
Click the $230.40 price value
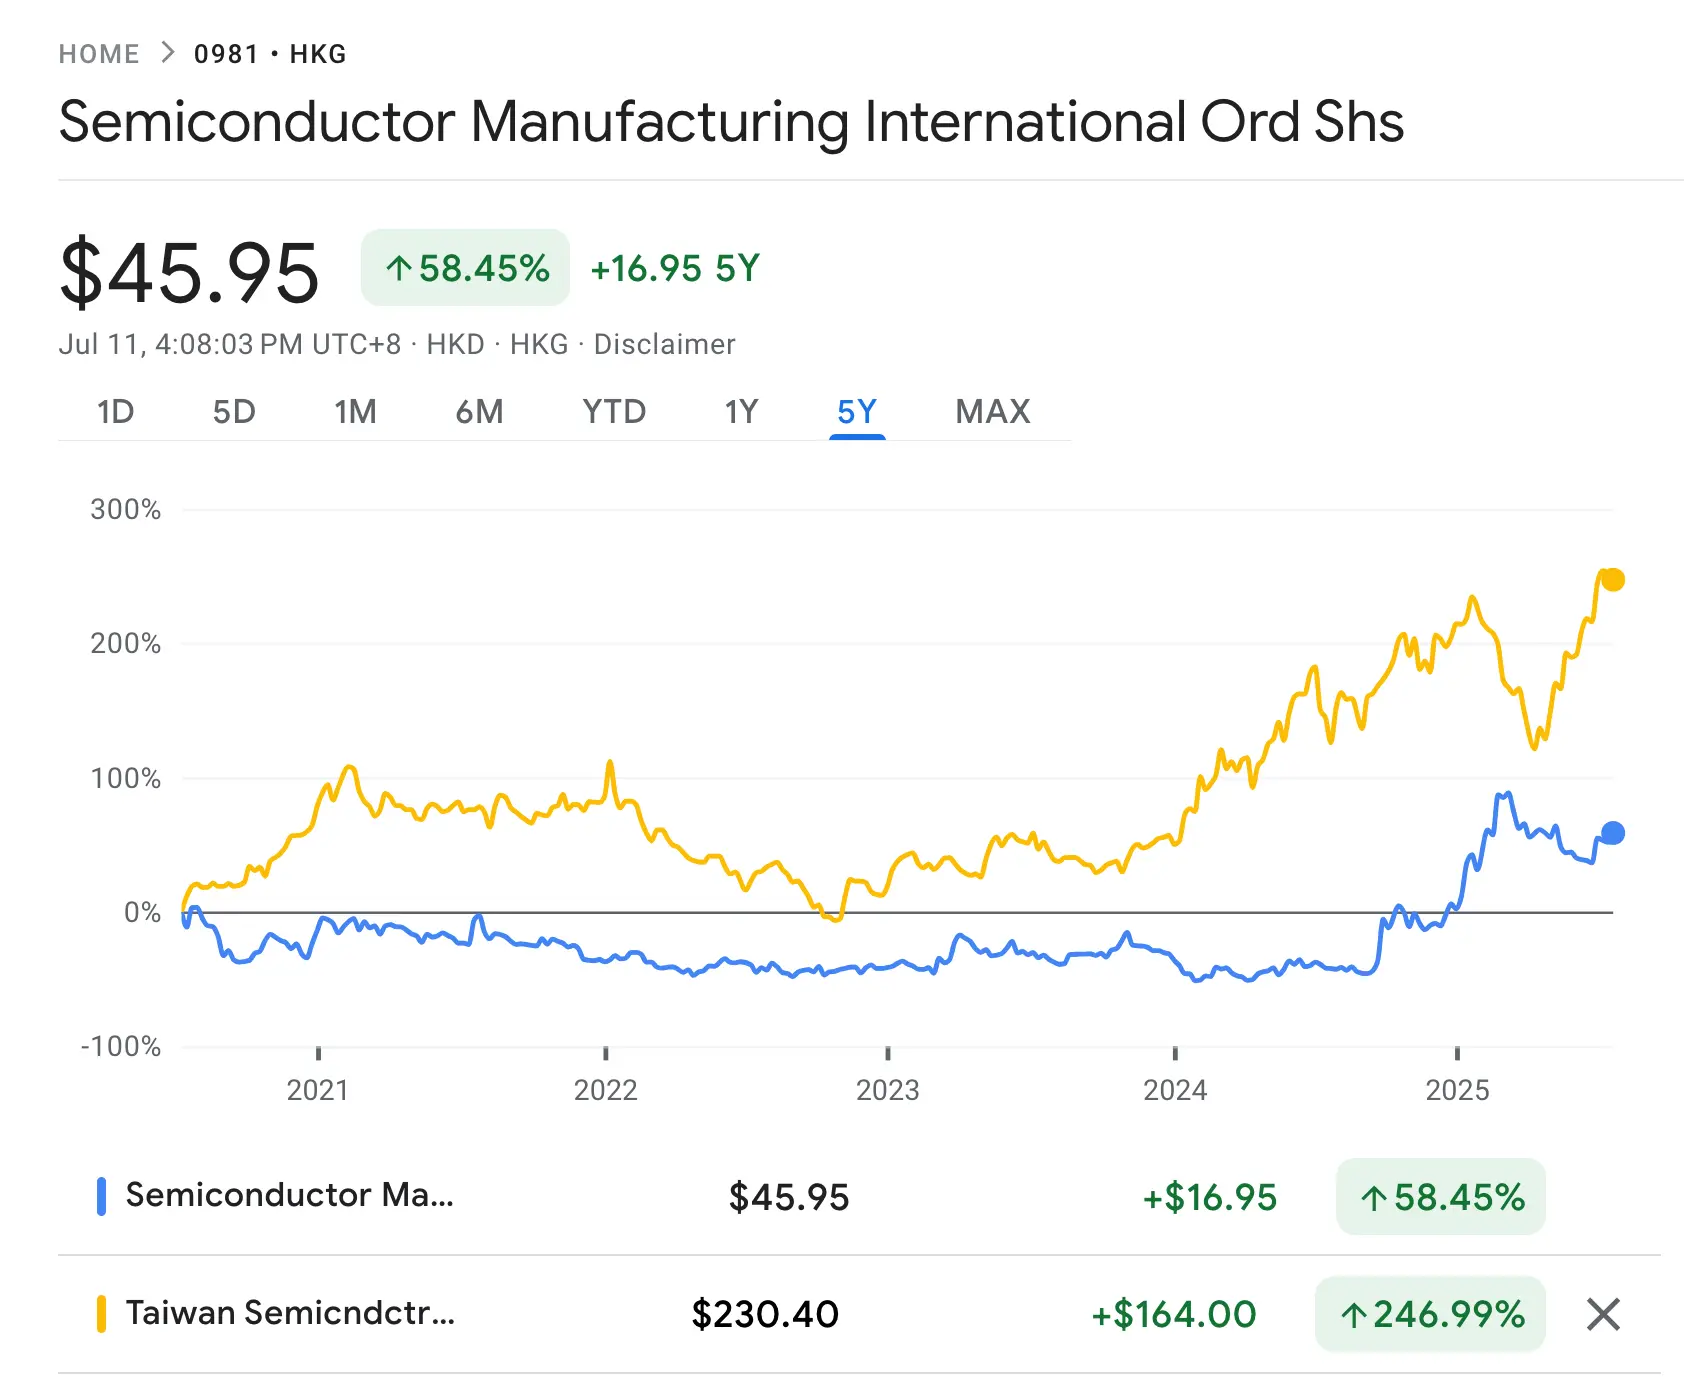[x=765, y=1314]
